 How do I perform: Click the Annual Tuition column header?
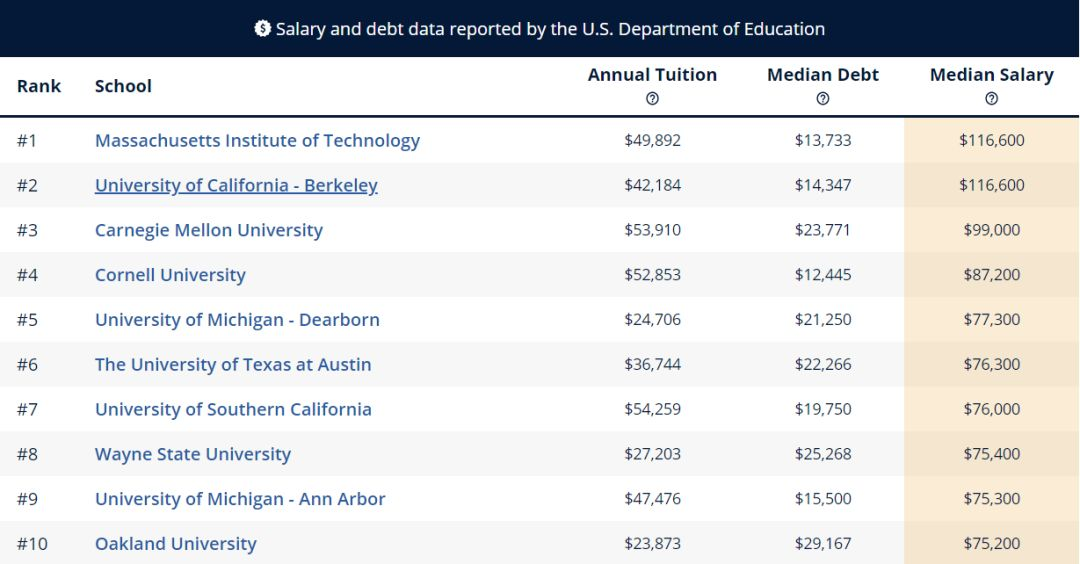coord(652,75)
